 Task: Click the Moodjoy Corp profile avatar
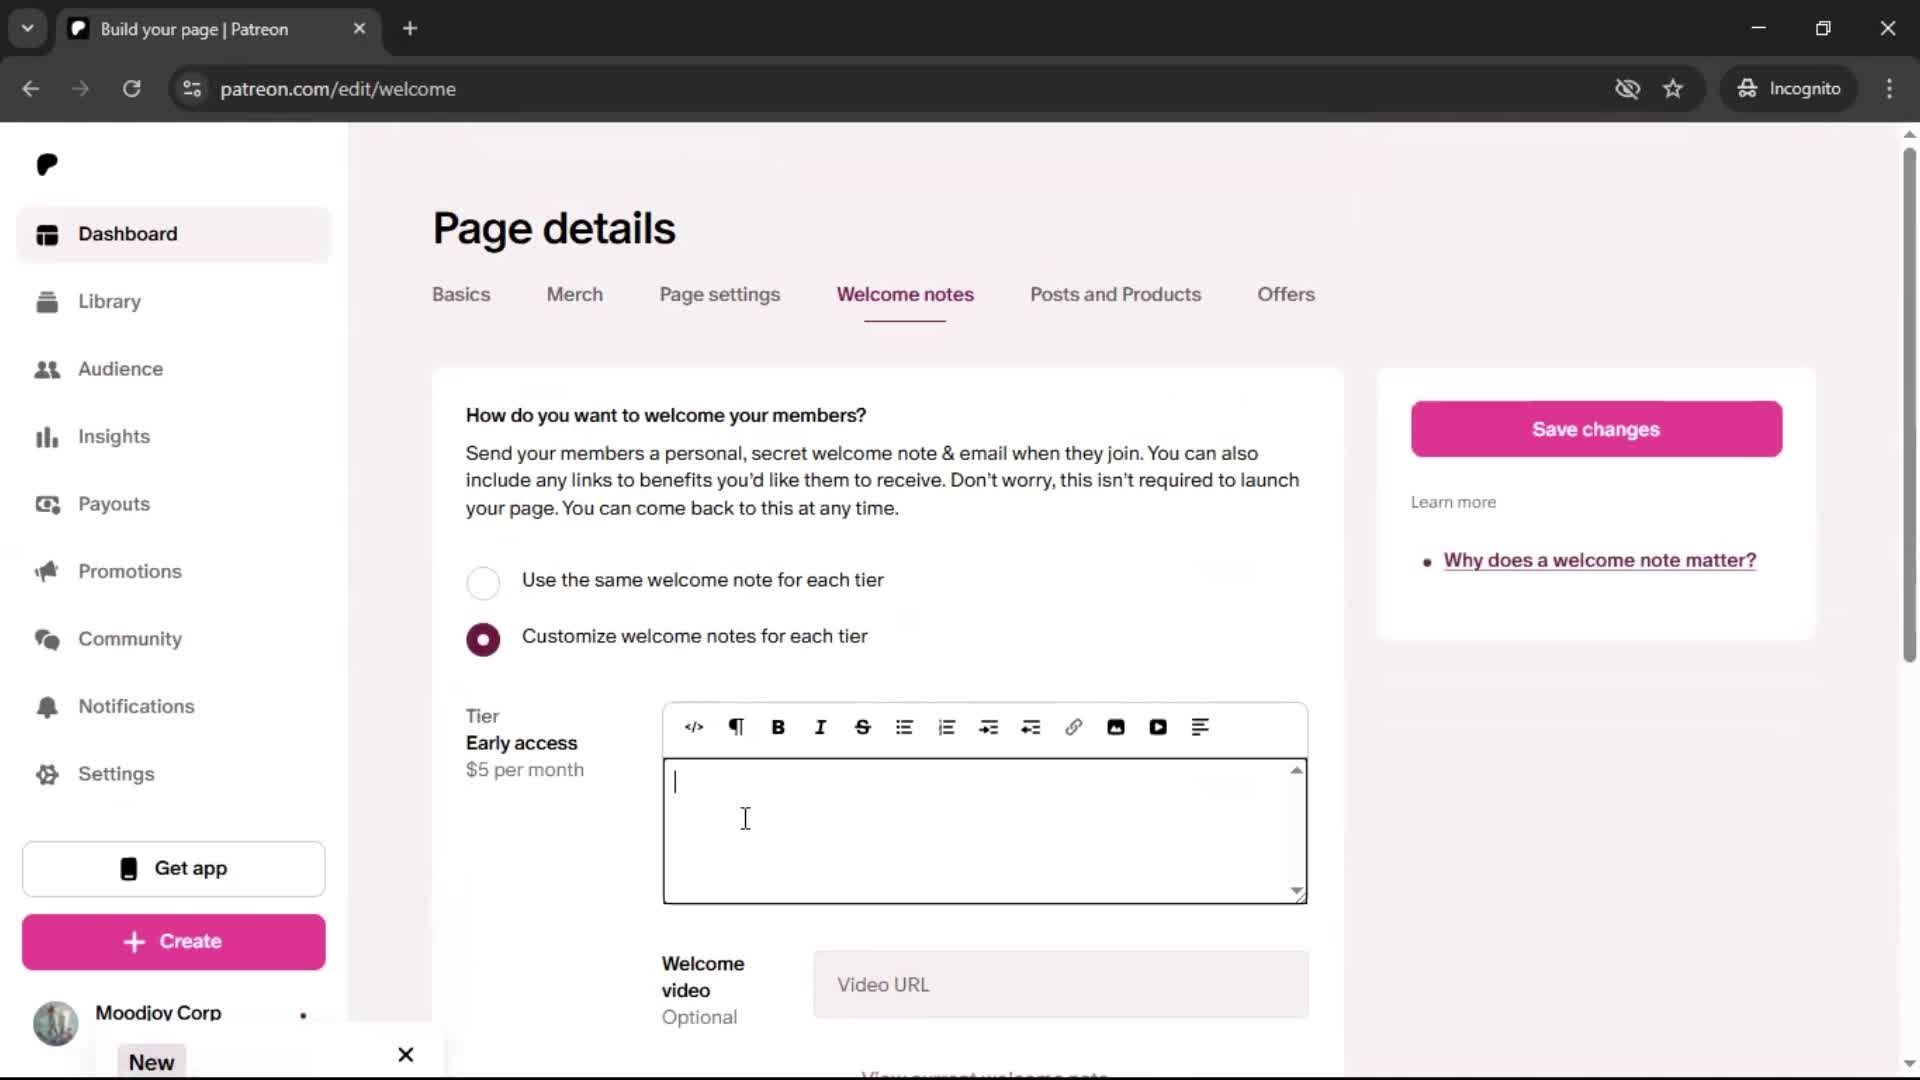(x=56, y=1023)
